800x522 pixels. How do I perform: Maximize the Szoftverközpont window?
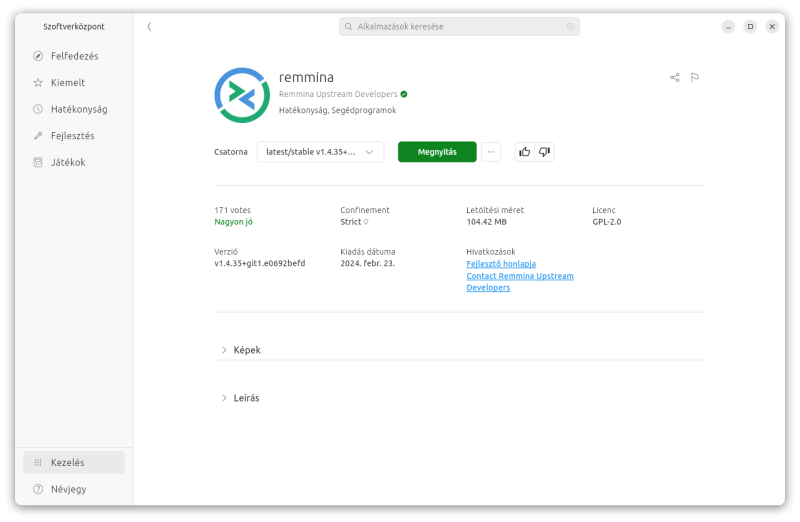coord(750,27)
